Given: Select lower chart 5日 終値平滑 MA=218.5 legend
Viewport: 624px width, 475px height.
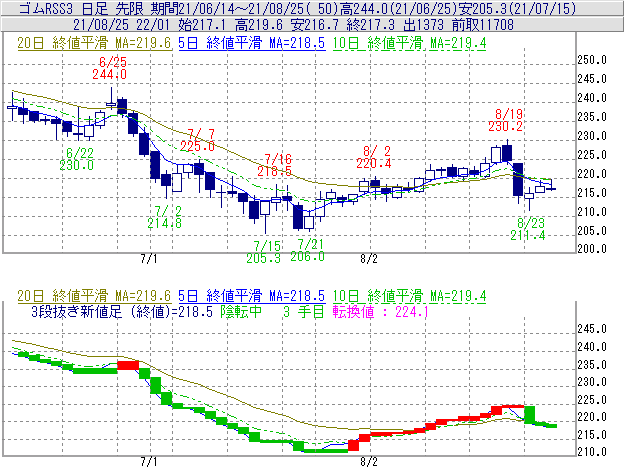Looking at the screenshot, I should pyautogui.click(x=252, y=296).
